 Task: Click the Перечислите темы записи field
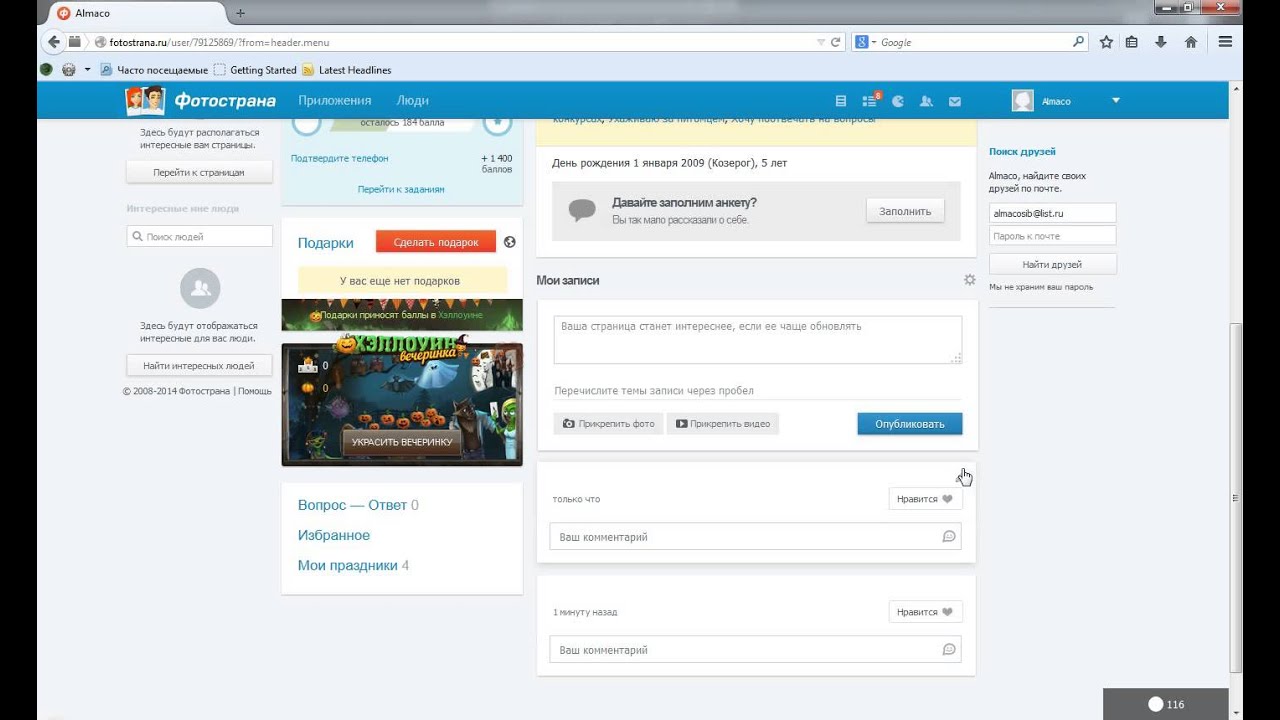tap(758, 391)
